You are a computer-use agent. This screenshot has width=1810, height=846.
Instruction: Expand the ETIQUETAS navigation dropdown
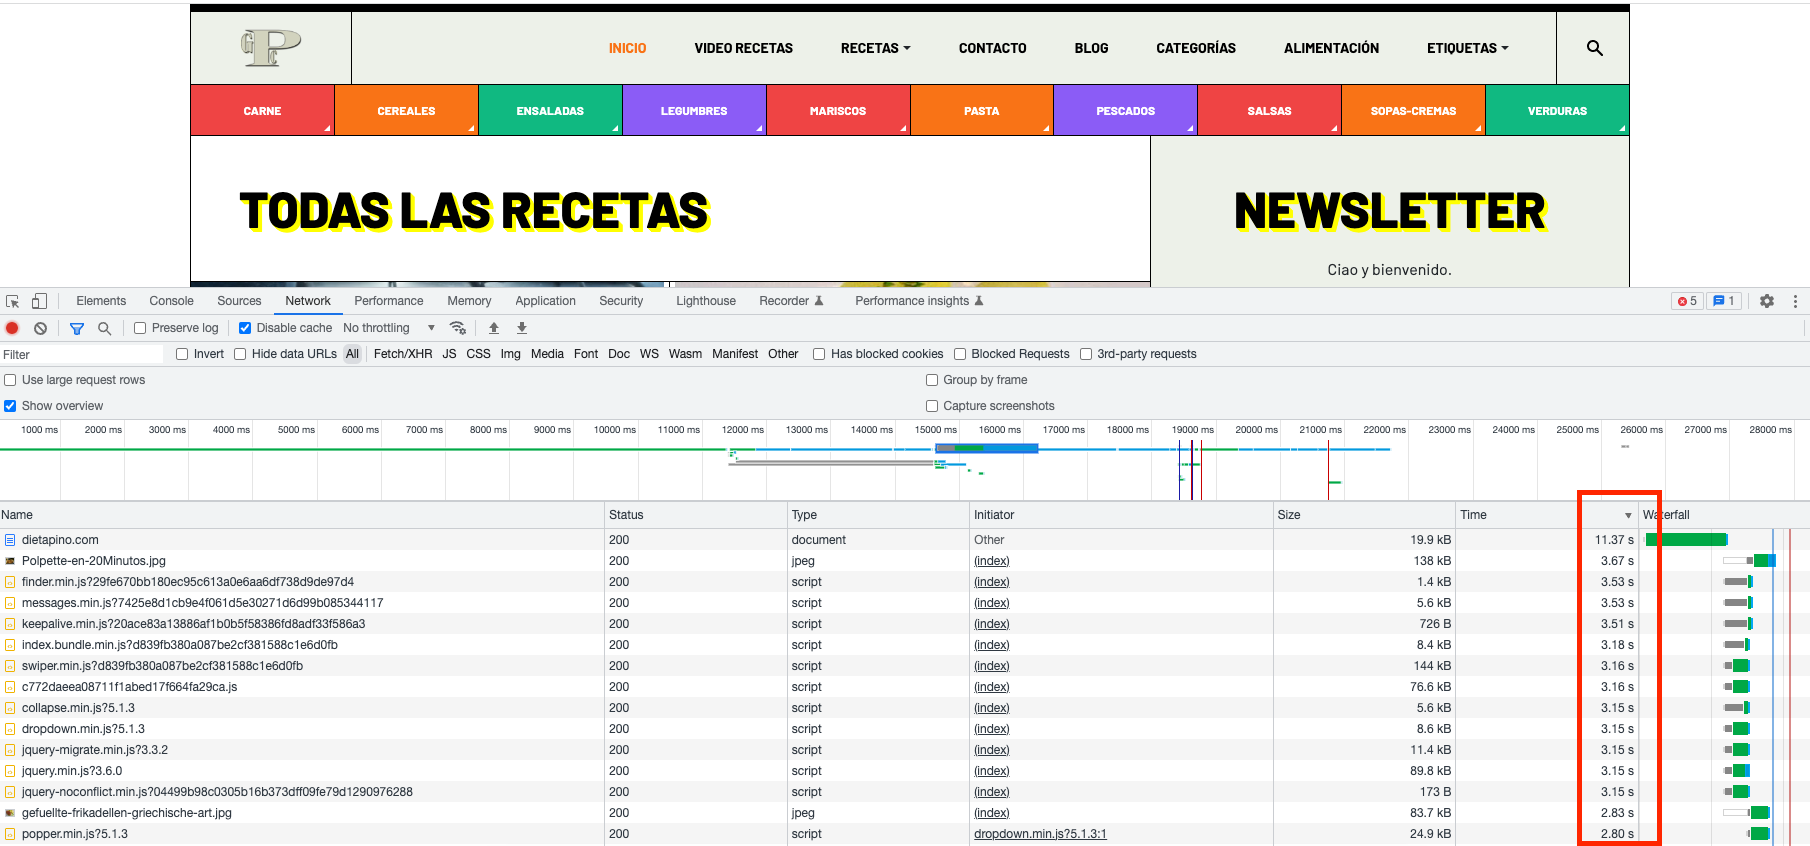click(x=1467, y=48)
